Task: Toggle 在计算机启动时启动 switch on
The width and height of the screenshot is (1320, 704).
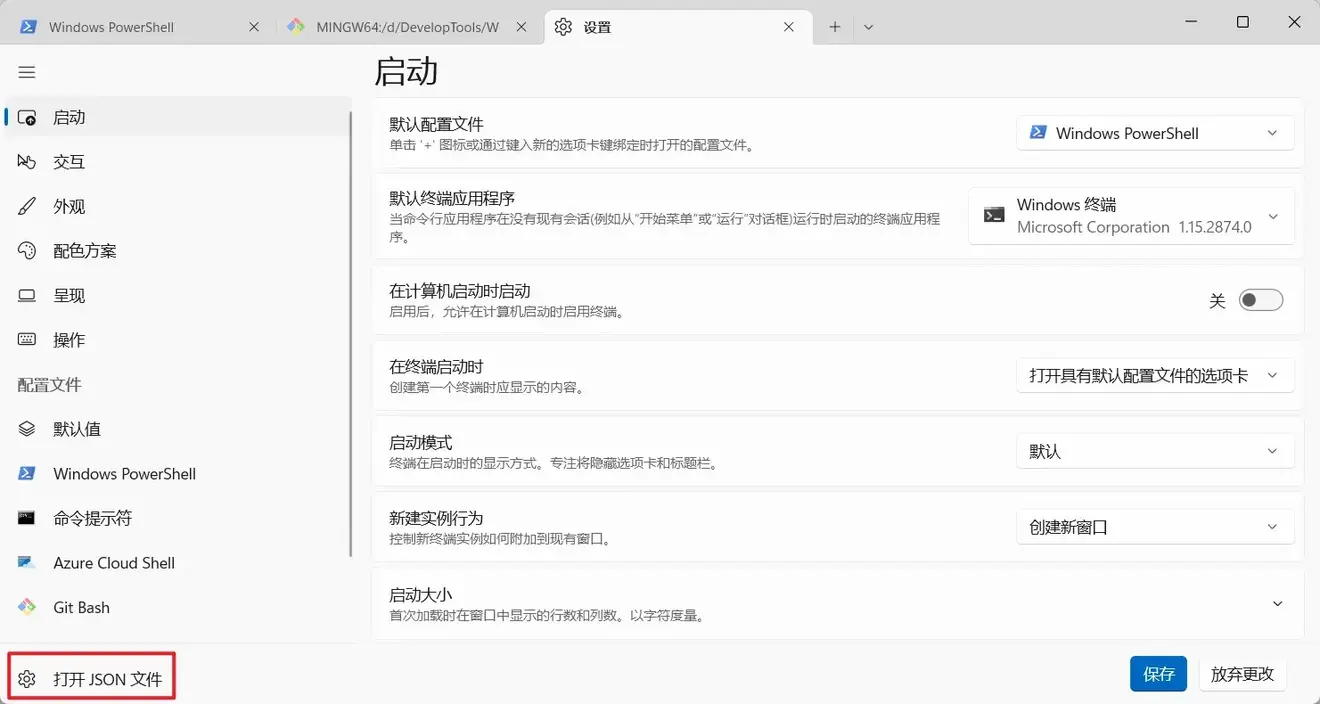Action: tap(1260, 301)
